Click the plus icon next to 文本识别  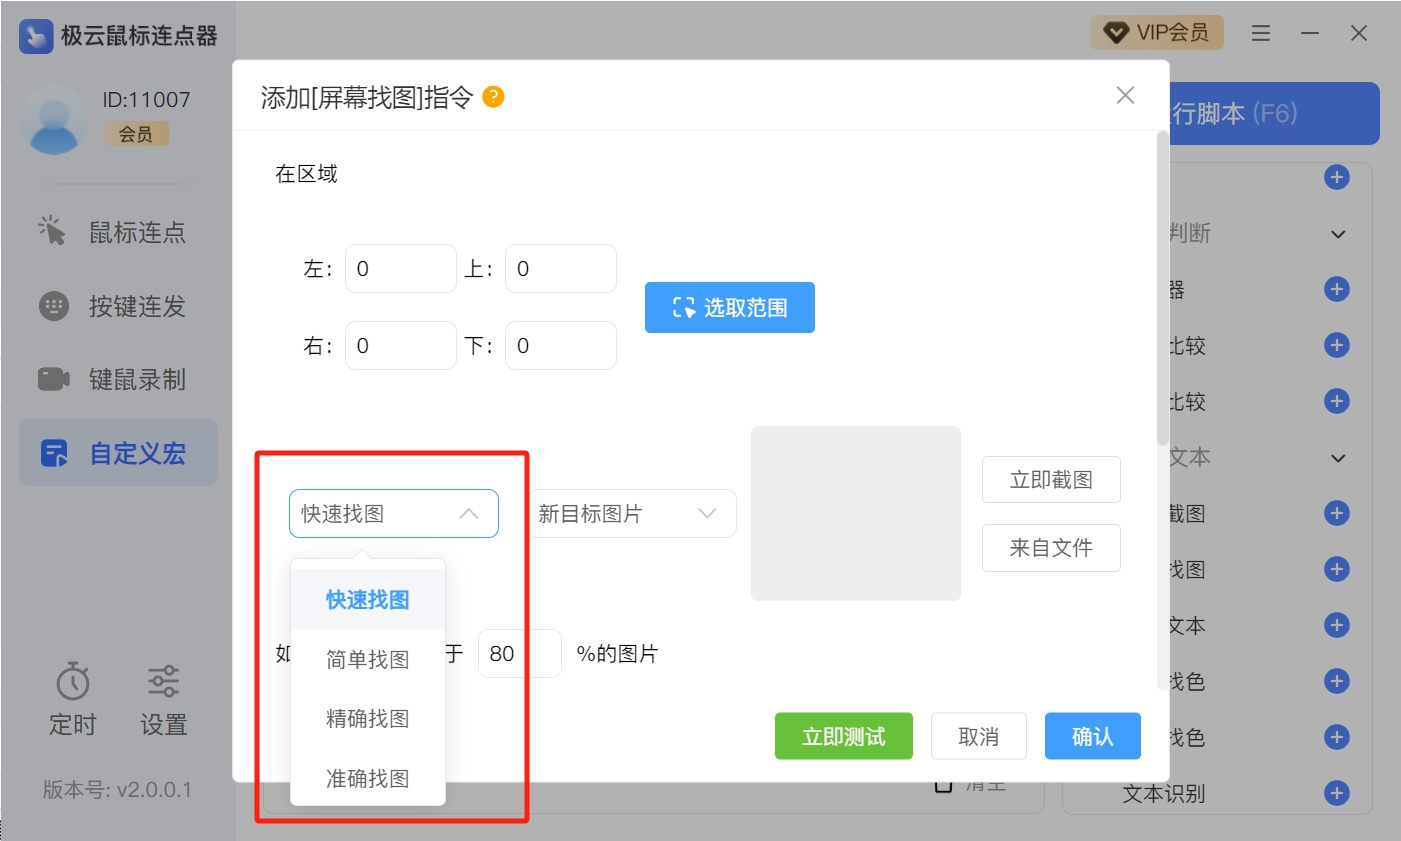point(1336,793)
